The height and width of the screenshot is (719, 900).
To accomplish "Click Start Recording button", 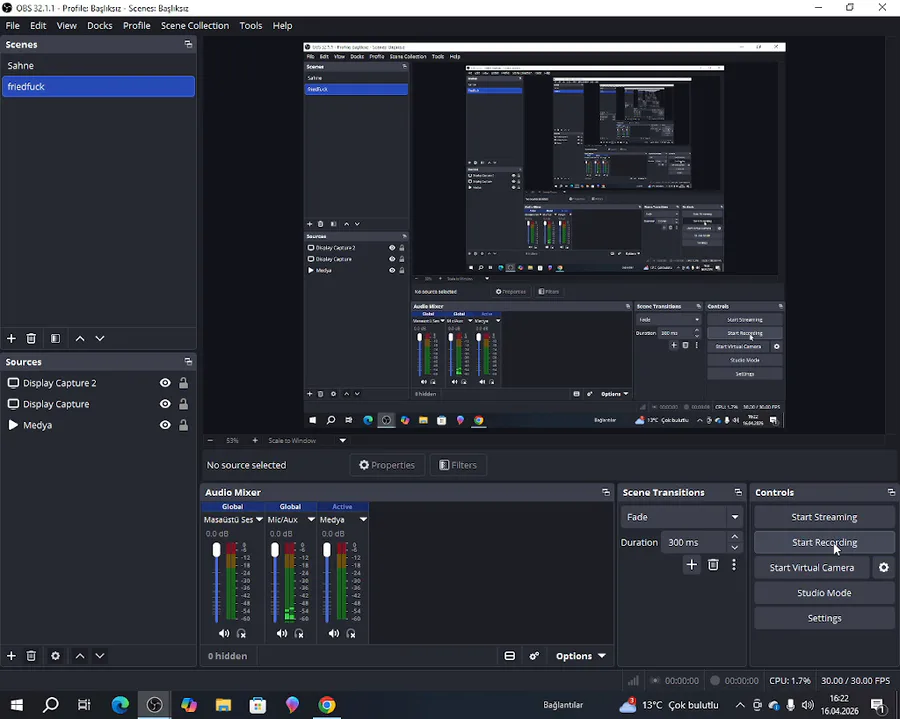I will 824,542.
